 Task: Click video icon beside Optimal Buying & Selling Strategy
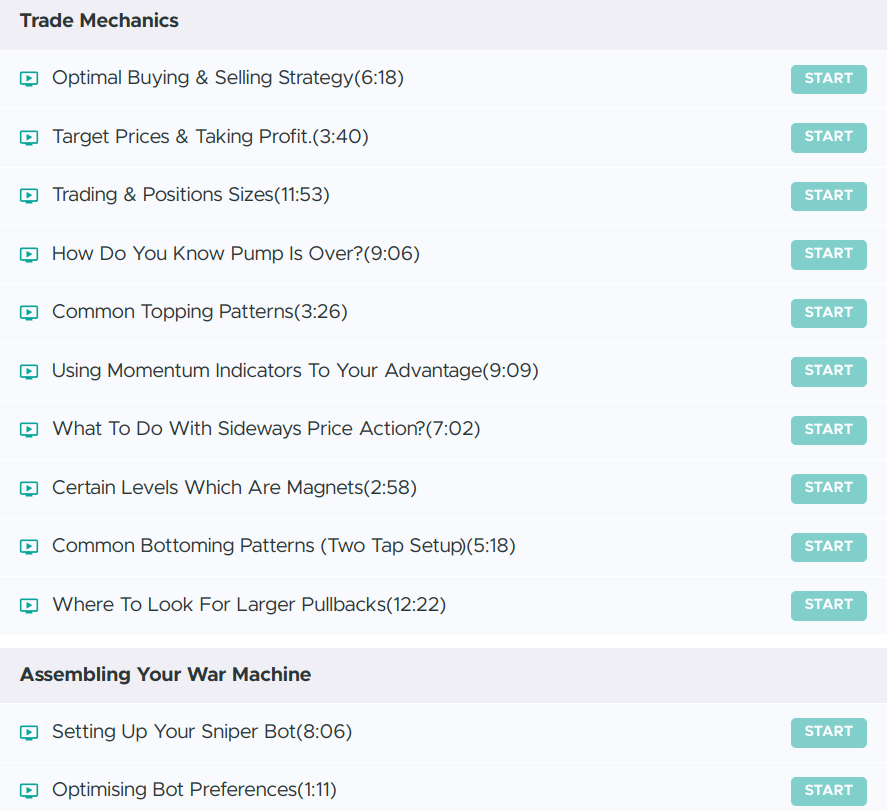[29, 79]
